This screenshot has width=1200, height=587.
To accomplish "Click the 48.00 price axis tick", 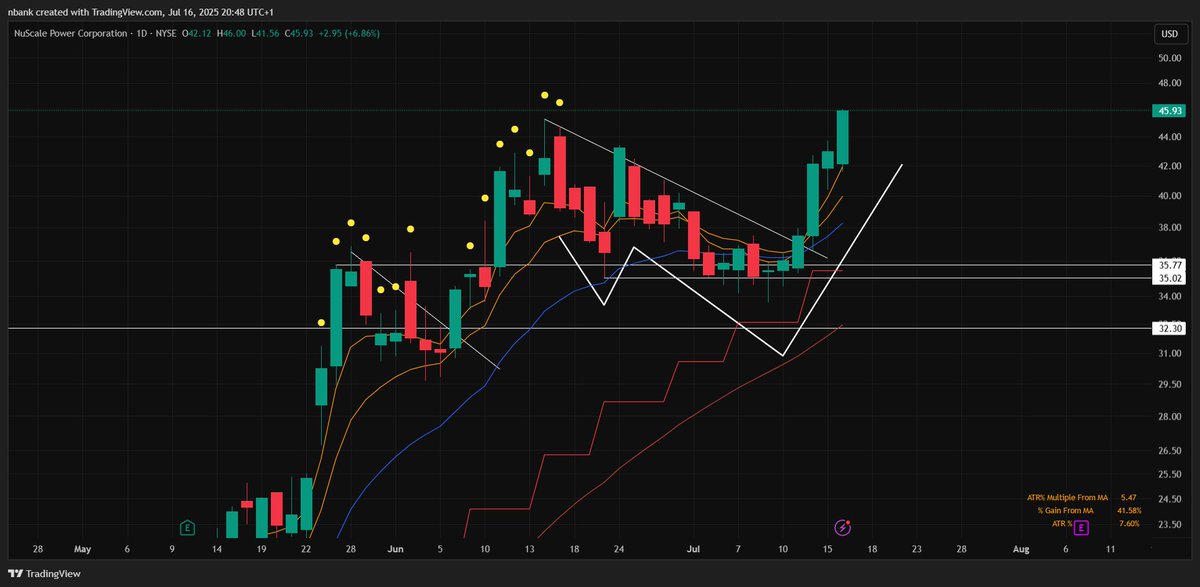I will pos(1169,85).
